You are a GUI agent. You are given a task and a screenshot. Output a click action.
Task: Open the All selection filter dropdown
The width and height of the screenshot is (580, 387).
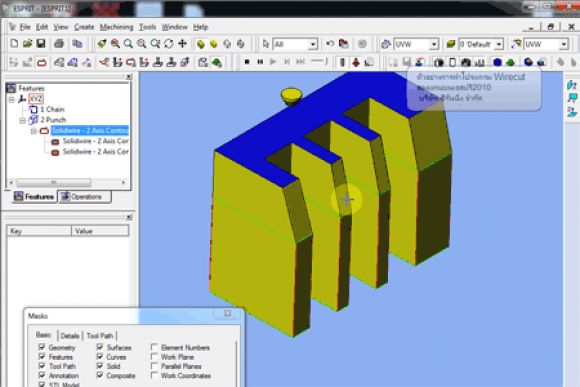pyautogui.click(x=313, y=44)
